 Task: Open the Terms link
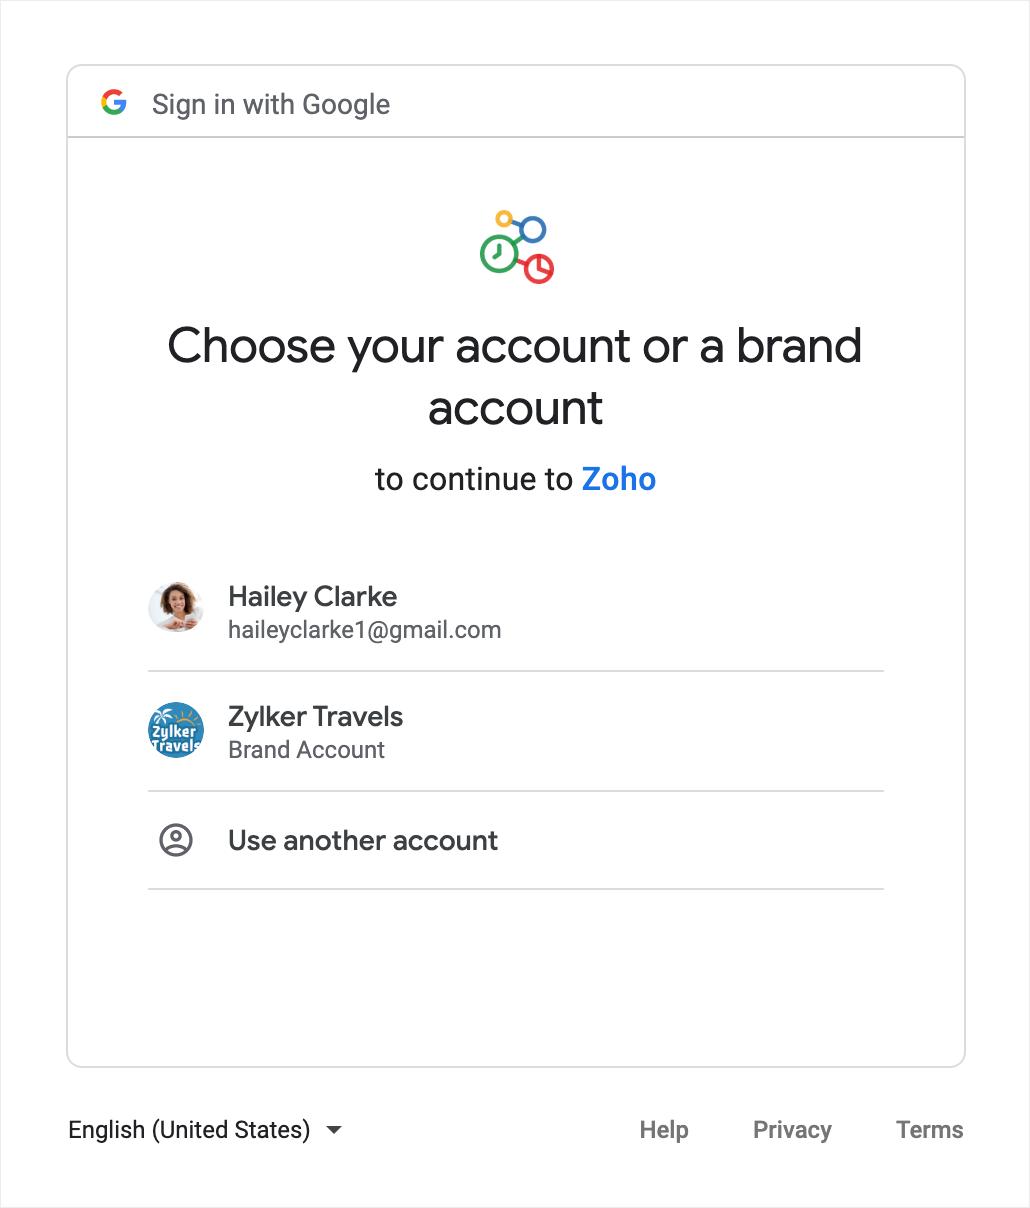[930, 1130]
